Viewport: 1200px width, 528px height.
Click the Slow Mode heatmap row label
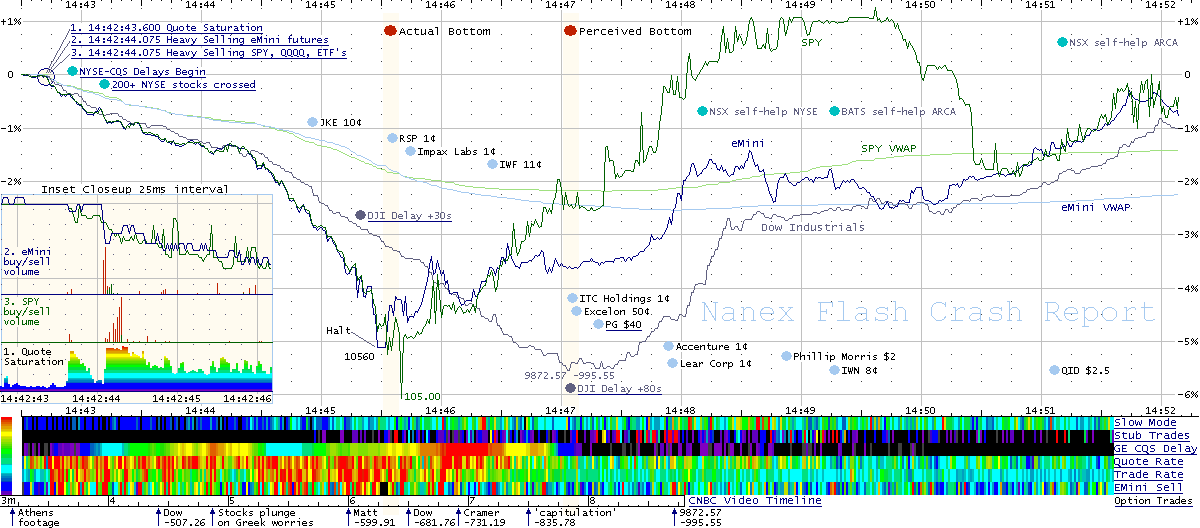(x=1152, y=423)
